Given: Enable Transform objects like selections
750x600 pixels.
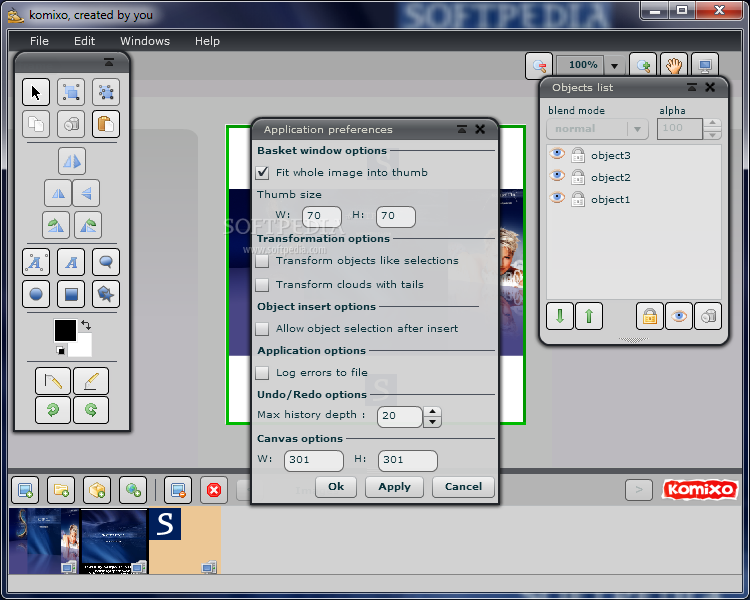Looking at the screenshot, I should click(x=262, y=261).
